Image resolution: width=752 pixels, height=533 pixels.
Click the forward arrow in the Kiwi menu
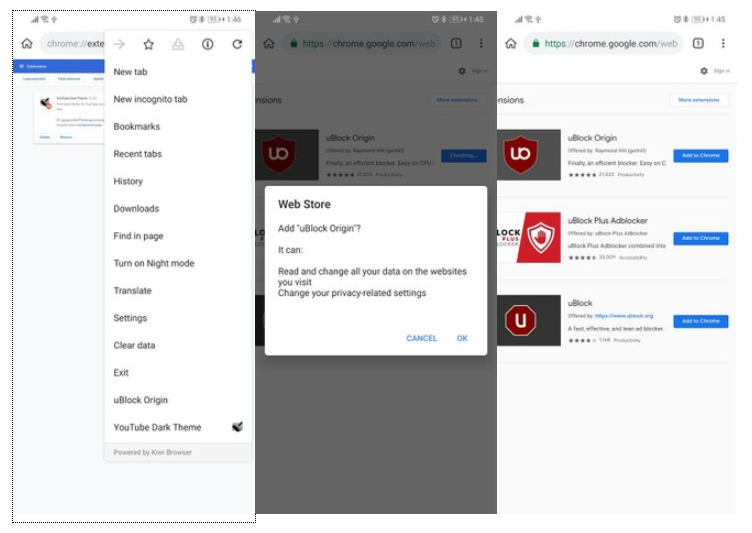tap(119, 44)
